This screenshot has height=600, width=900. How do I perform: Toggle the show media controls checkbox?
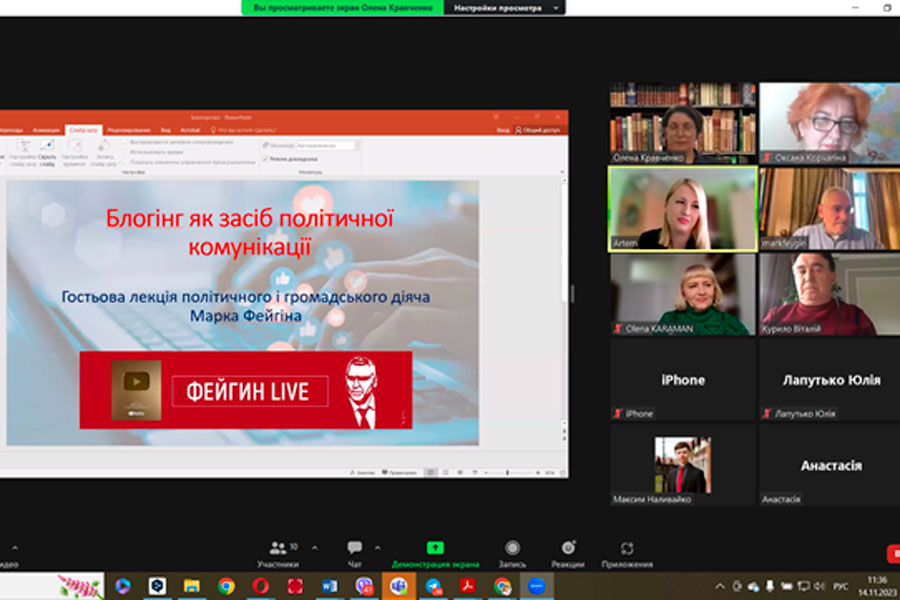tap(126, 162)
